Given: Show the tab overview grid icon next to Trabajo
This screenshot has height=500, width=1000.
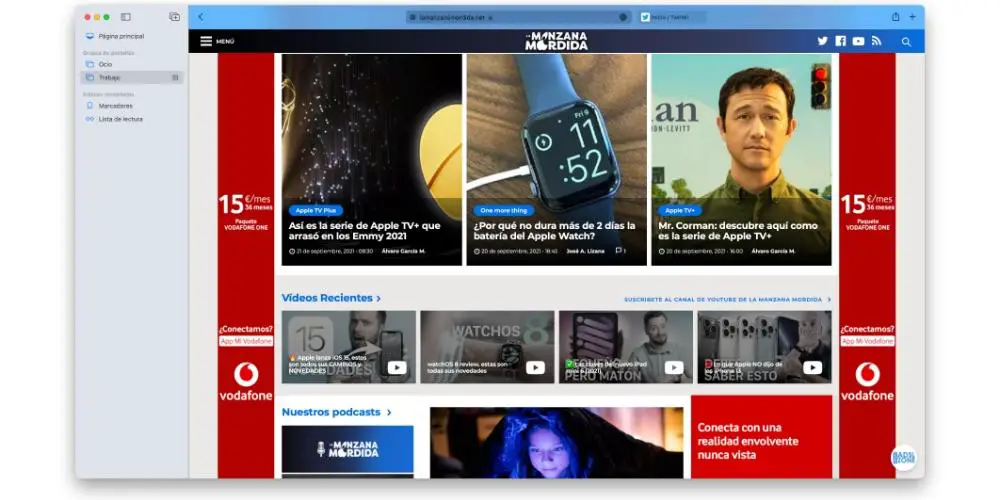Looking at the screenshot, I should pyautogui.click(x=175, y=77).
